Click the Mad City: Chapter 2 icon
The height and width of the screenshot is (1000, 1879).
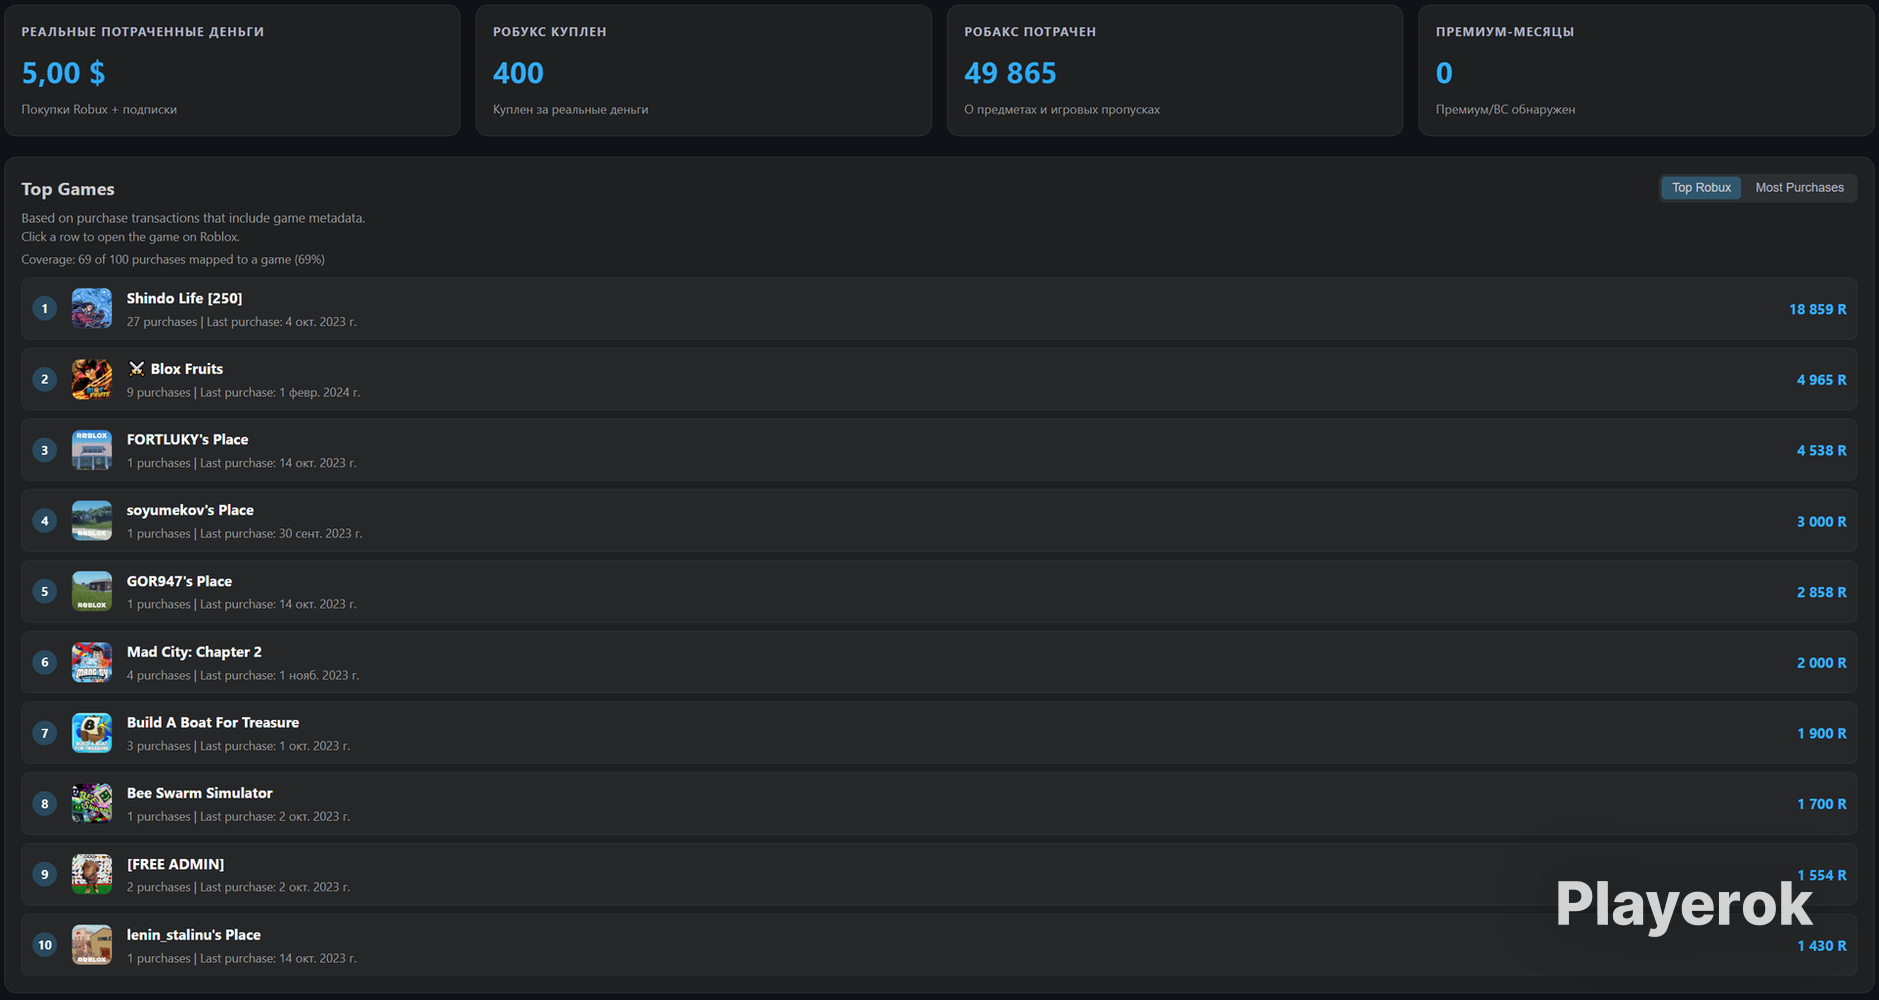(x=92, y=662)
